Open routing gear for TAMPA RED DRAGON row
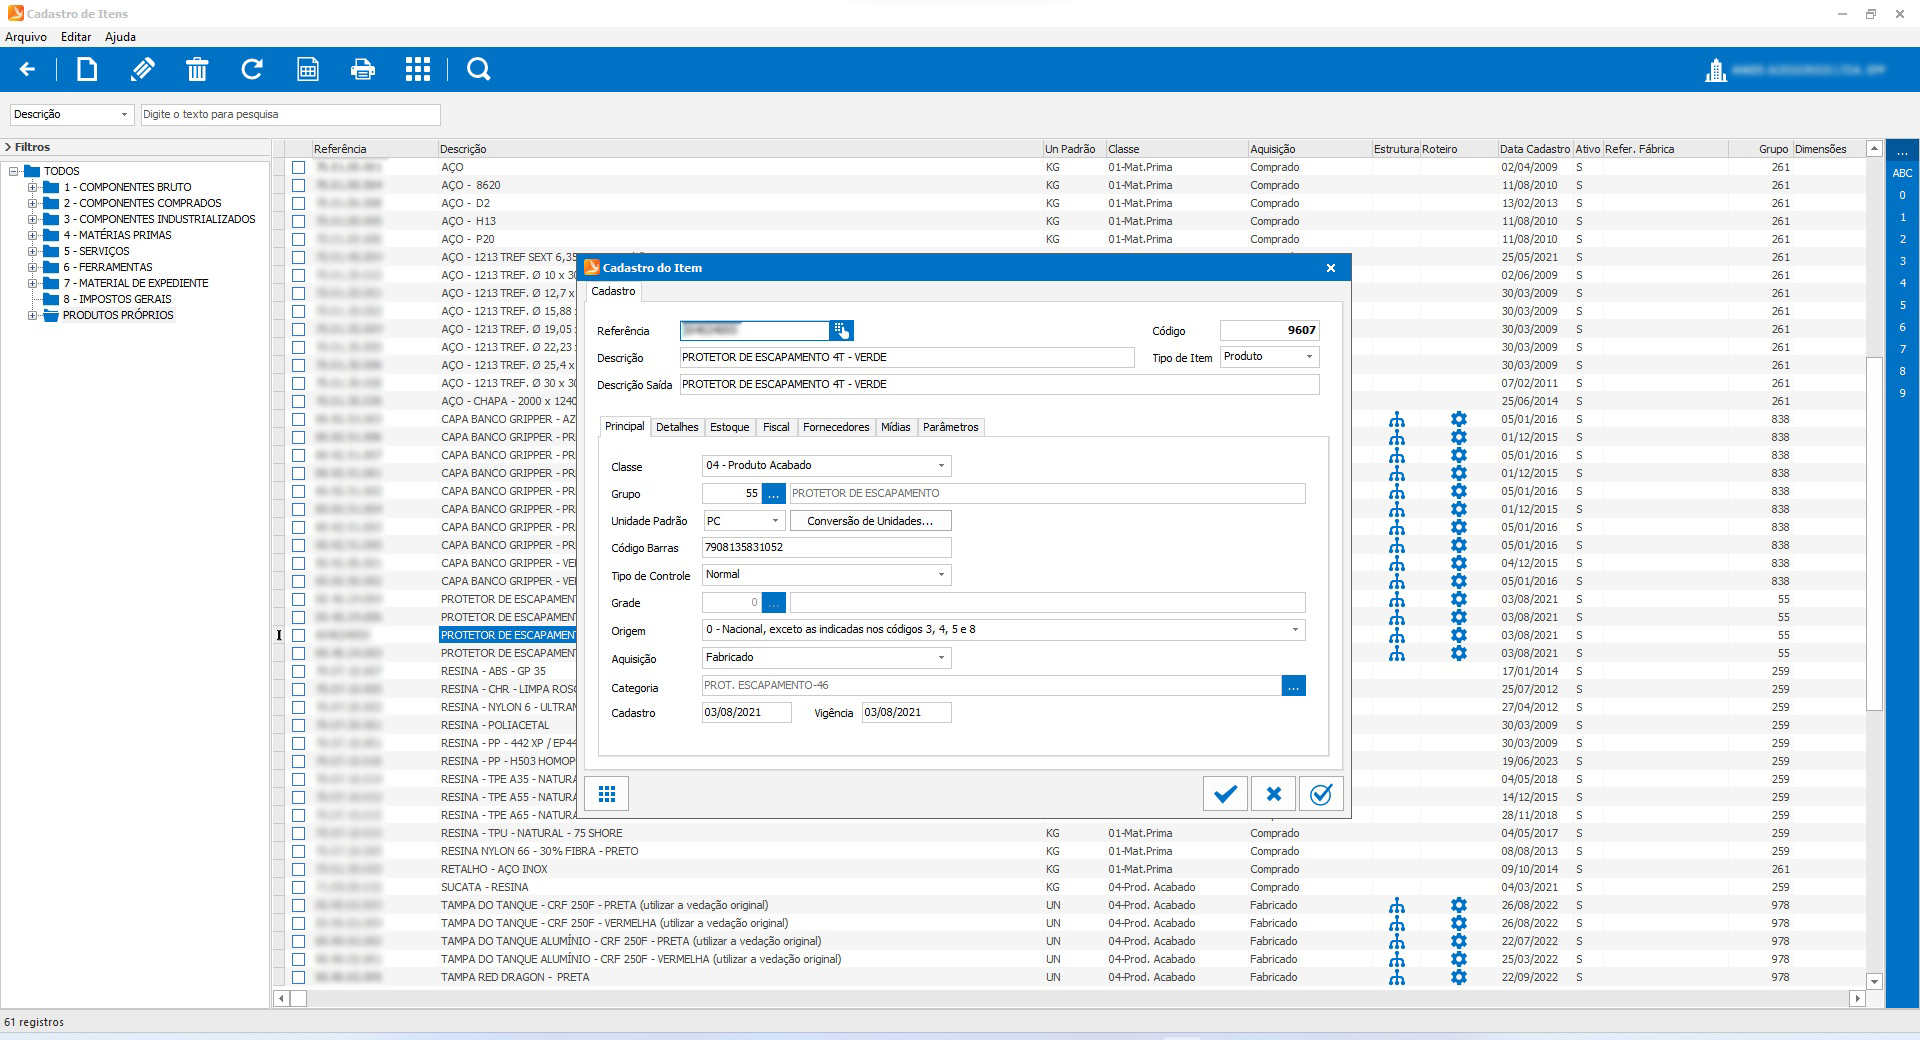The height and width of the screenshot is (1040, 1920). [1459, 977]
